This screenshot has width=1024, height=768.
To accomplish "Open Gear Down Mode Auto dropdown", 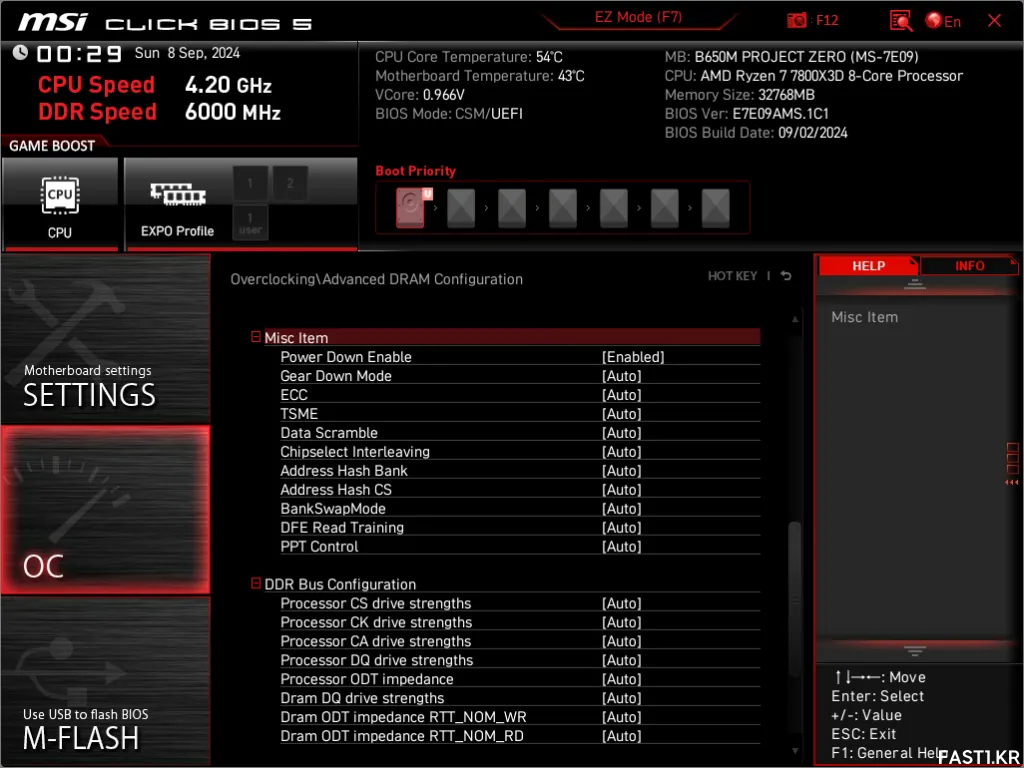I will [621, 376].
